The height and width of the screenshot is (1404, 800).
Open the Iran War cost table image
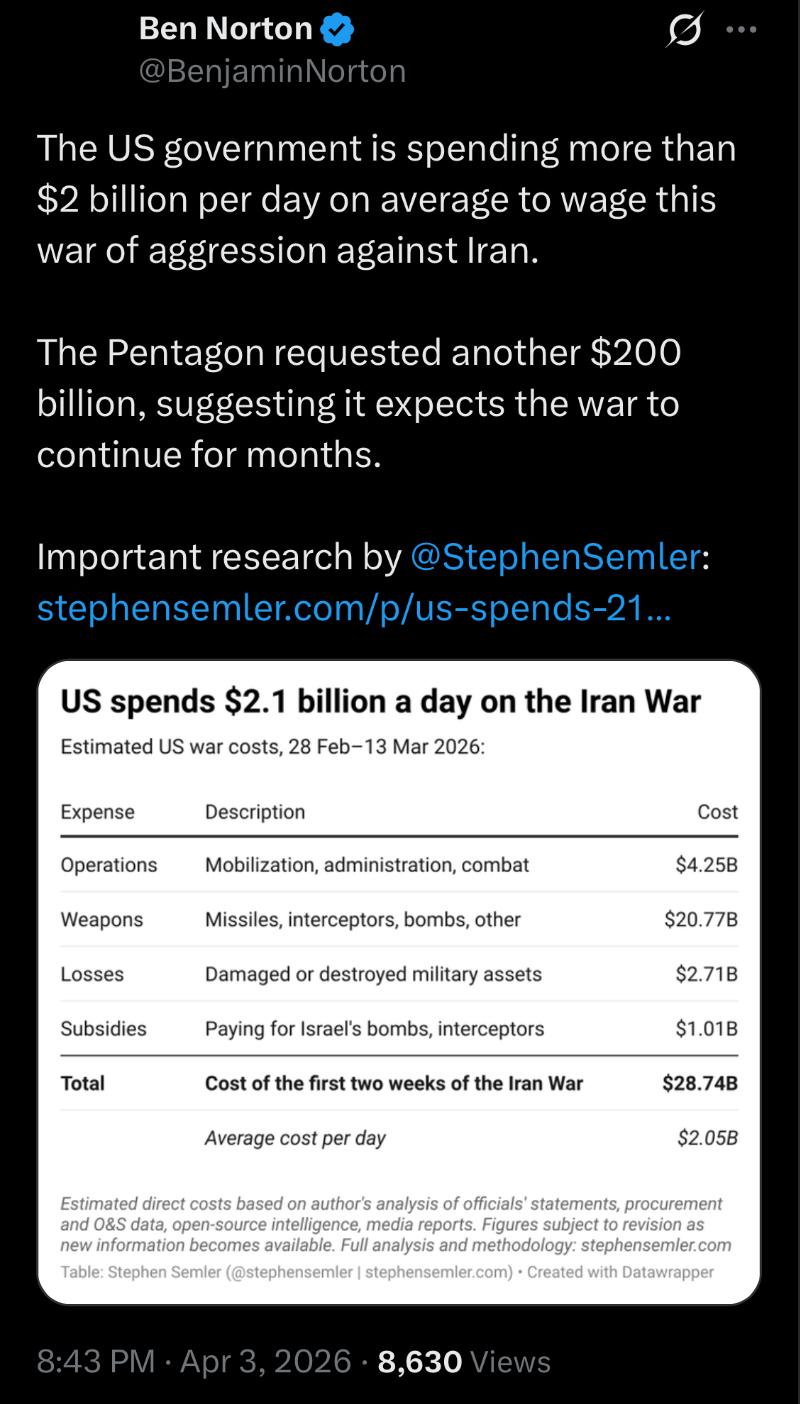[399, 982]
